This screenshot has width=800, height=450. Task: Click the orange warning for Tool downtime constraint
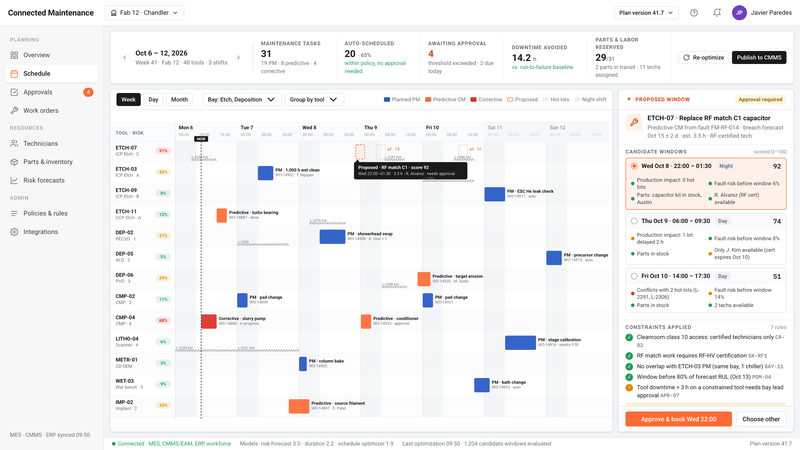629,387
